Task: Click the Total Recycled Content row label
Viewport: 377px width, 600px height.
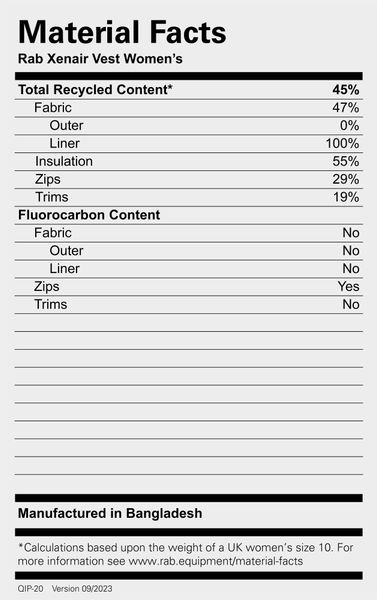Action: 95,90
